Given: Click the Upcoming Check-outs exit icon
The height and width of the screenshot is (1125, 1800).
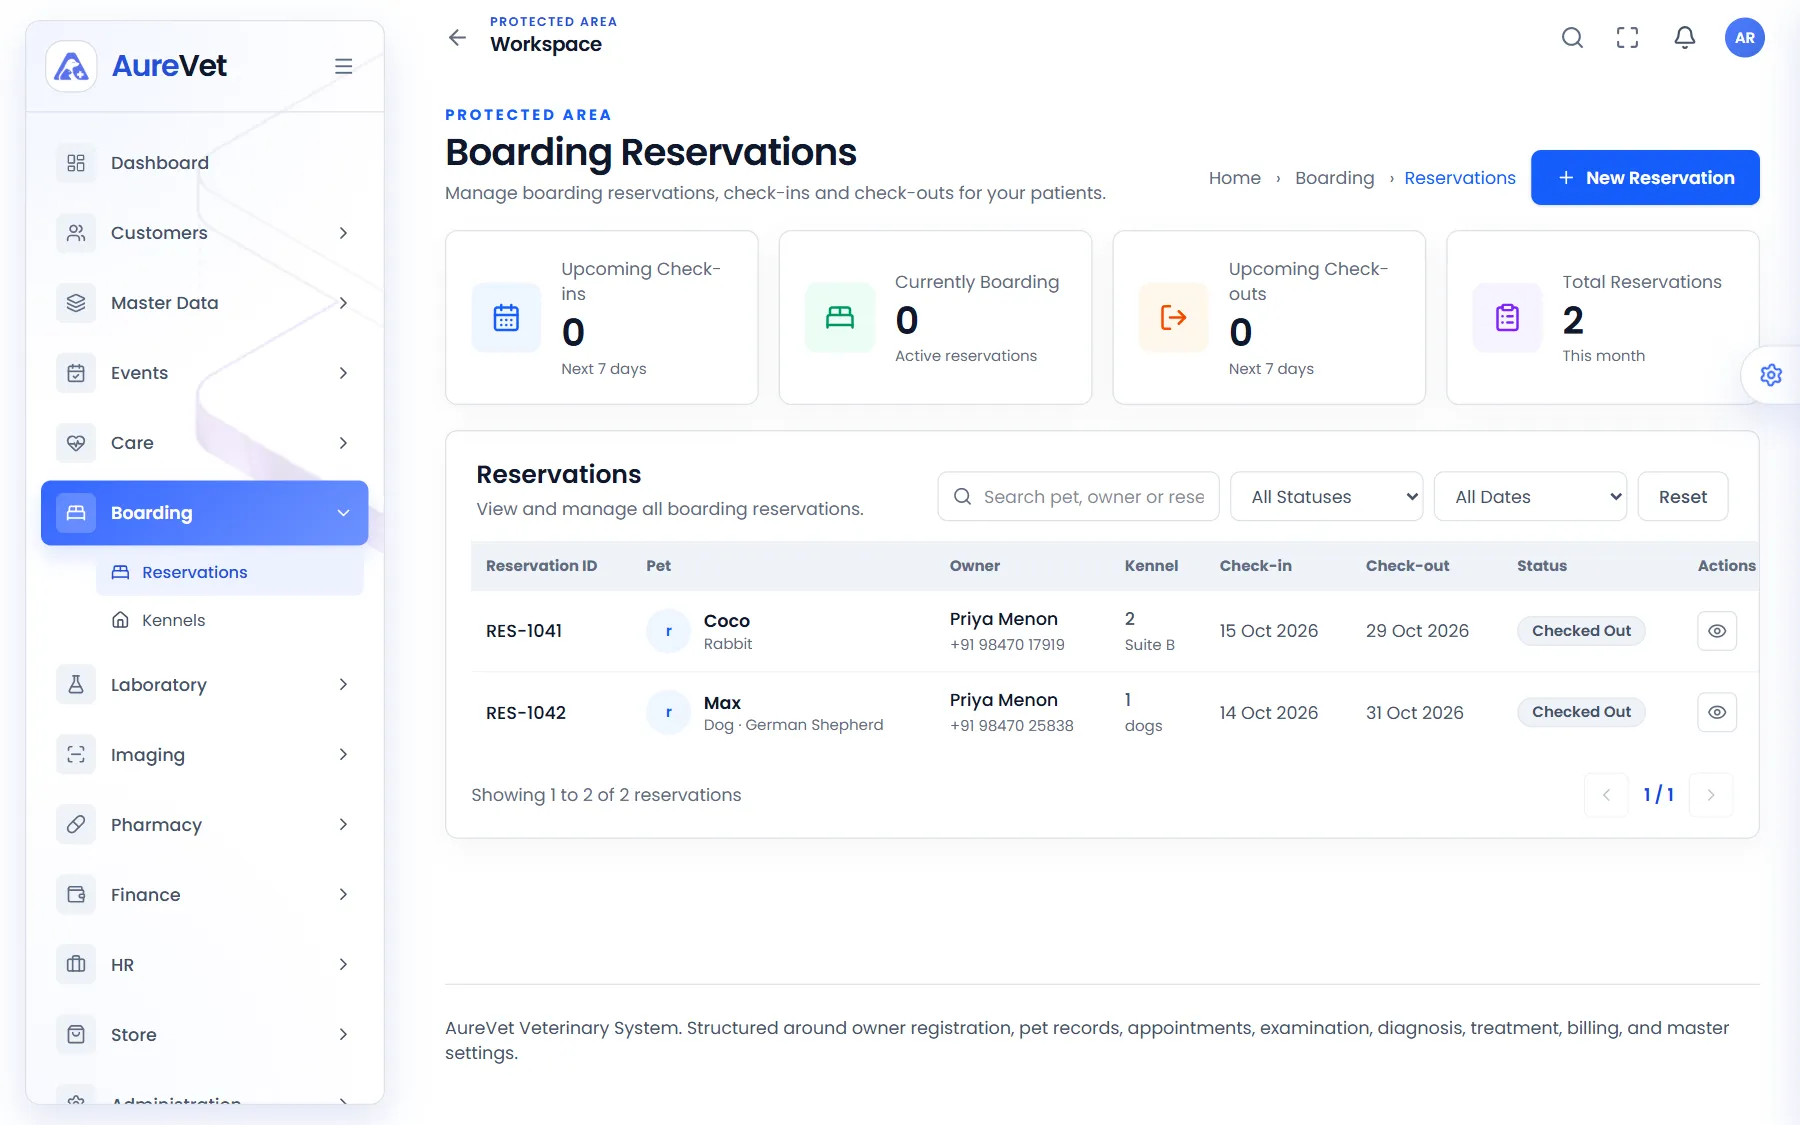Looking at the screenshot, I should [x=1174, y=318].
